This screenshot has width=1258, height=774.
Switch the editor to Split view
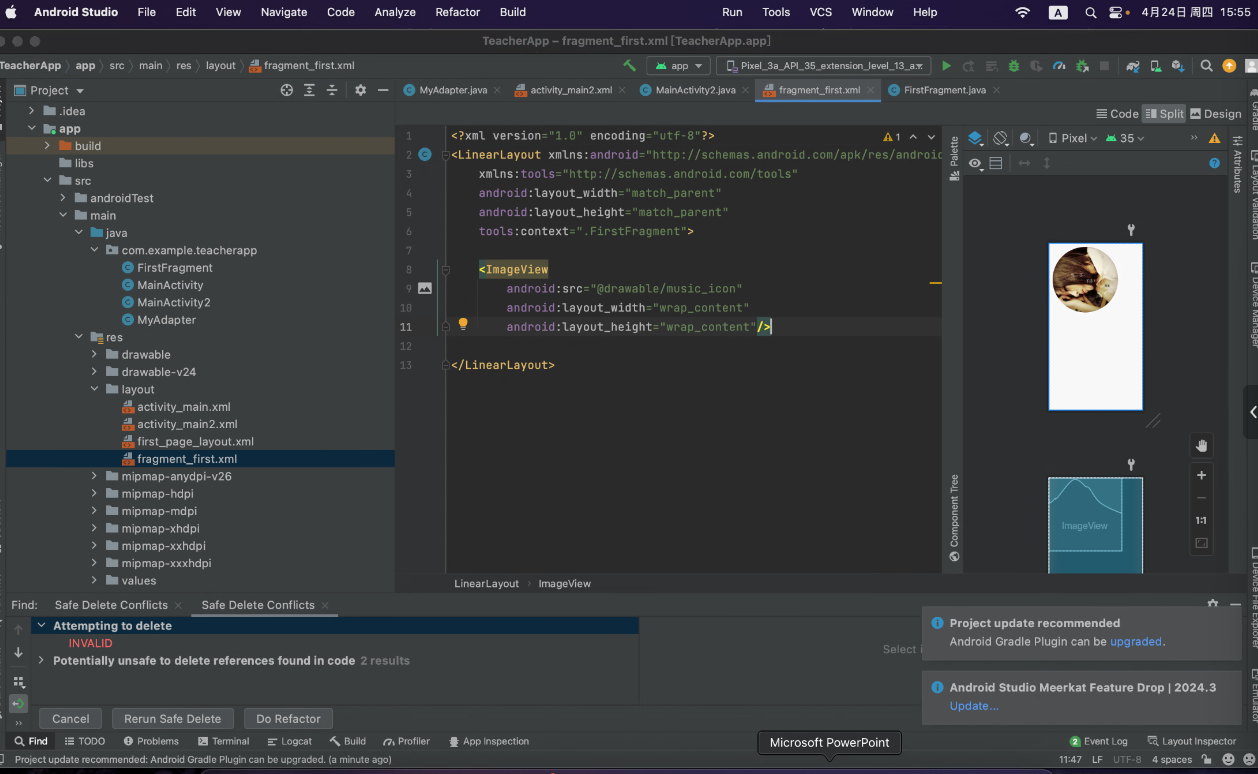tap(1164, 113)
